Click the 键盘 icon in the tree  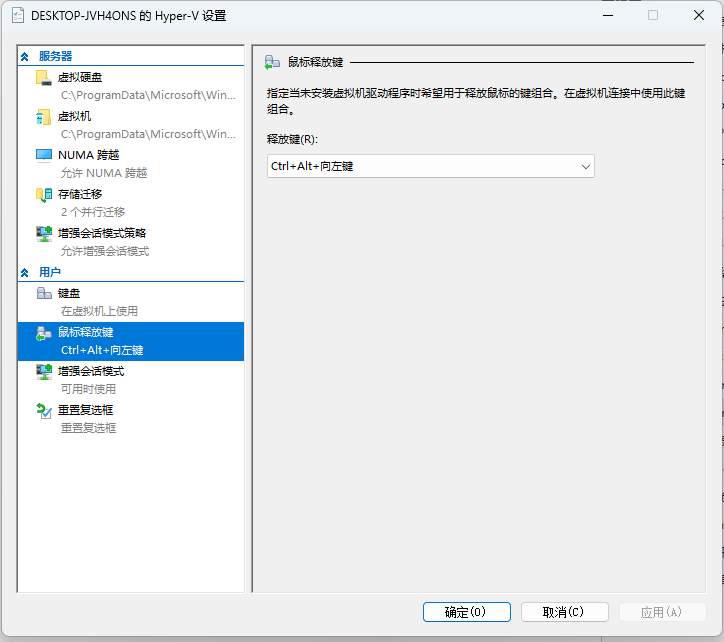coord(44,293)
